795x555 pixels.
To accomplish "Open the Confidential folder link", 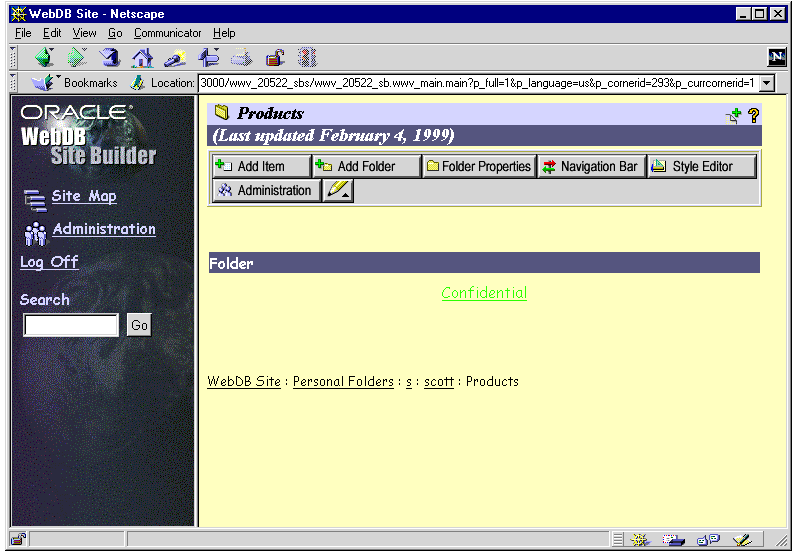I will 484,293.
